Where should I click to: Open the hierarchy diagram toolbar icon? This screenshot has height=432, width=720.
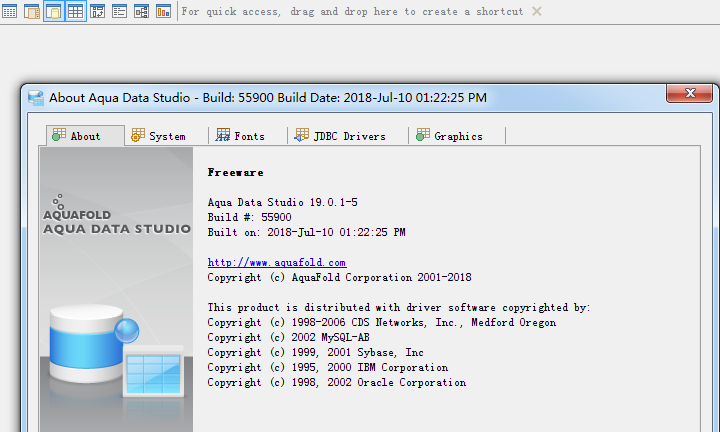[x=141, y=11]
